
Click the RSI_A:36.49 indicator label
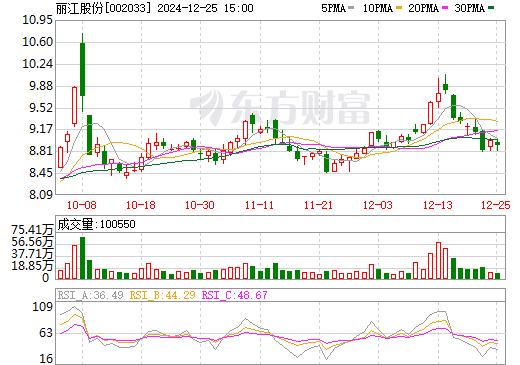coord(90,295)
